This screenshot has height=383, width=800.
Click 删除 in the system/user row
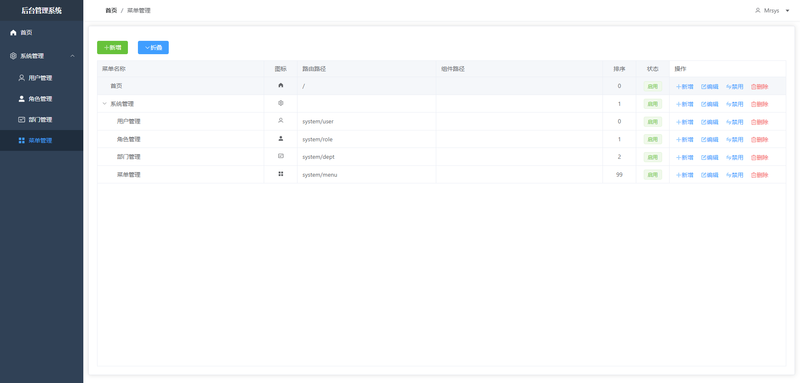760,122
